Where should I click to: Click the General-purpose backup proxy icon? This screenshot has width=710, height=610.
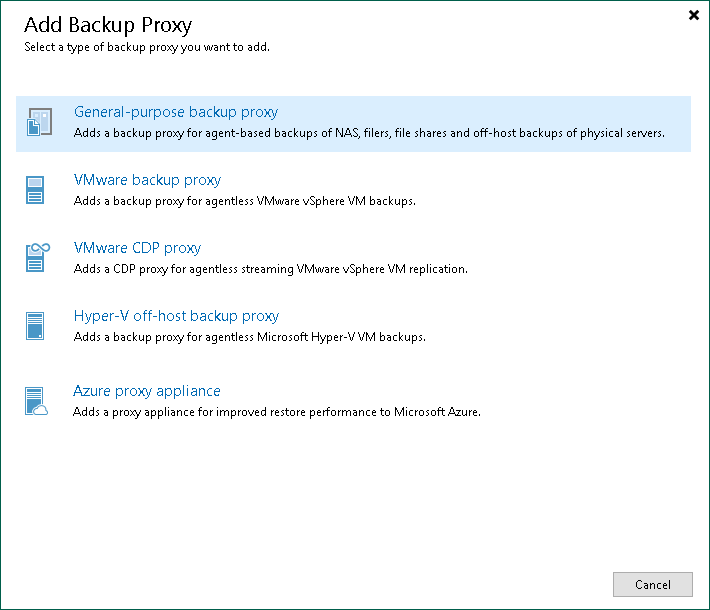(37, 123)
